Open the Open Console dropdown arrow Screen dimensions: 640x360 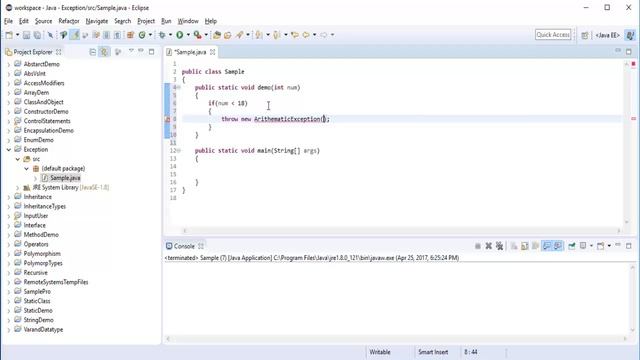point(609,246)
